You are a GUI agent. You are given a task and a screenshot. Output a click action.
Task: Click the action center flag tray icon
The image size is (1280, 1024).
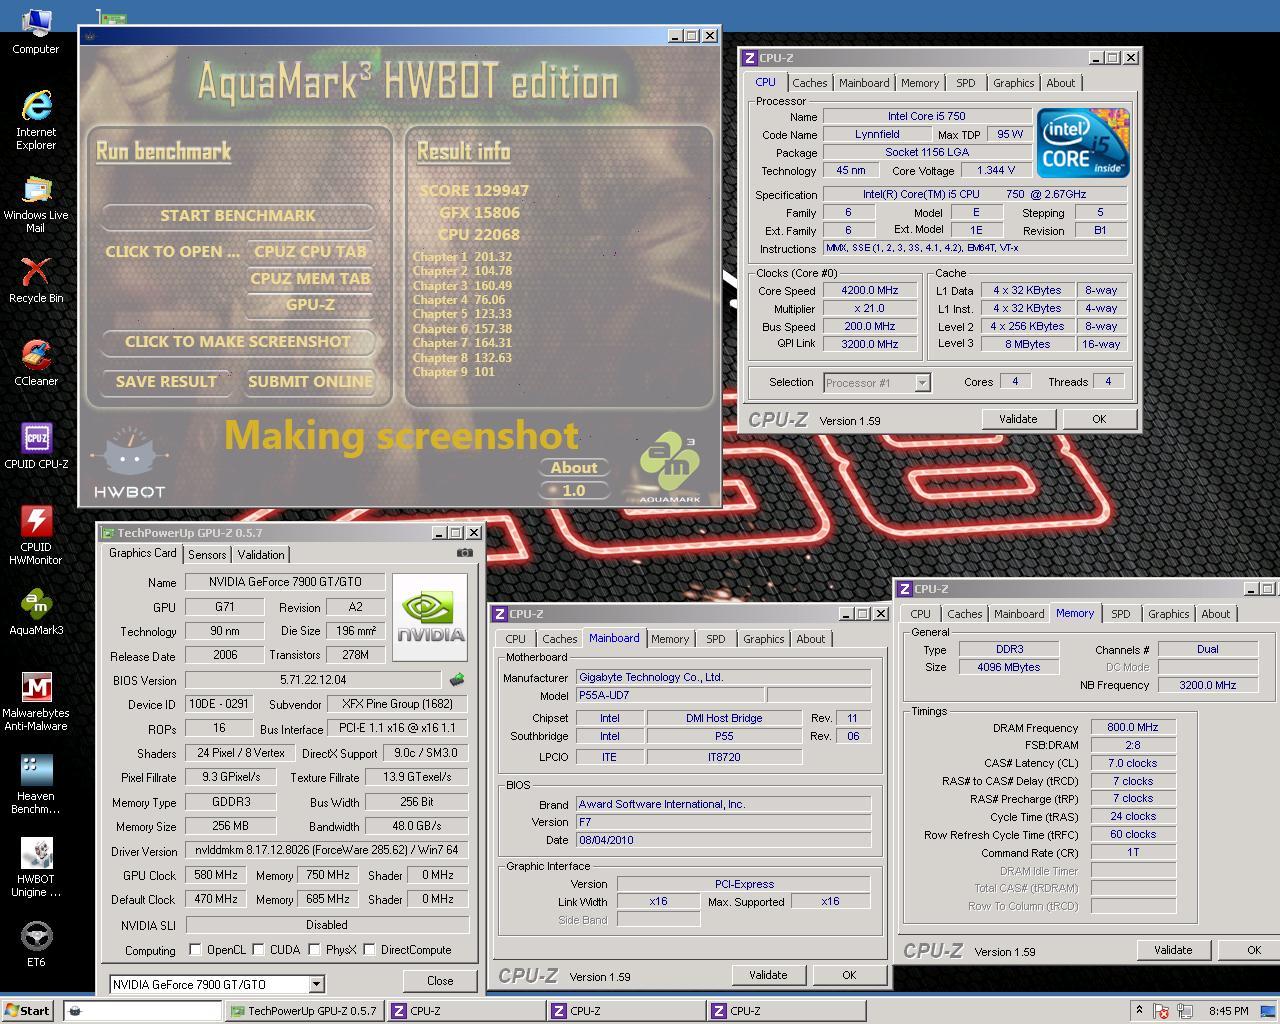coord(1162,1011)
